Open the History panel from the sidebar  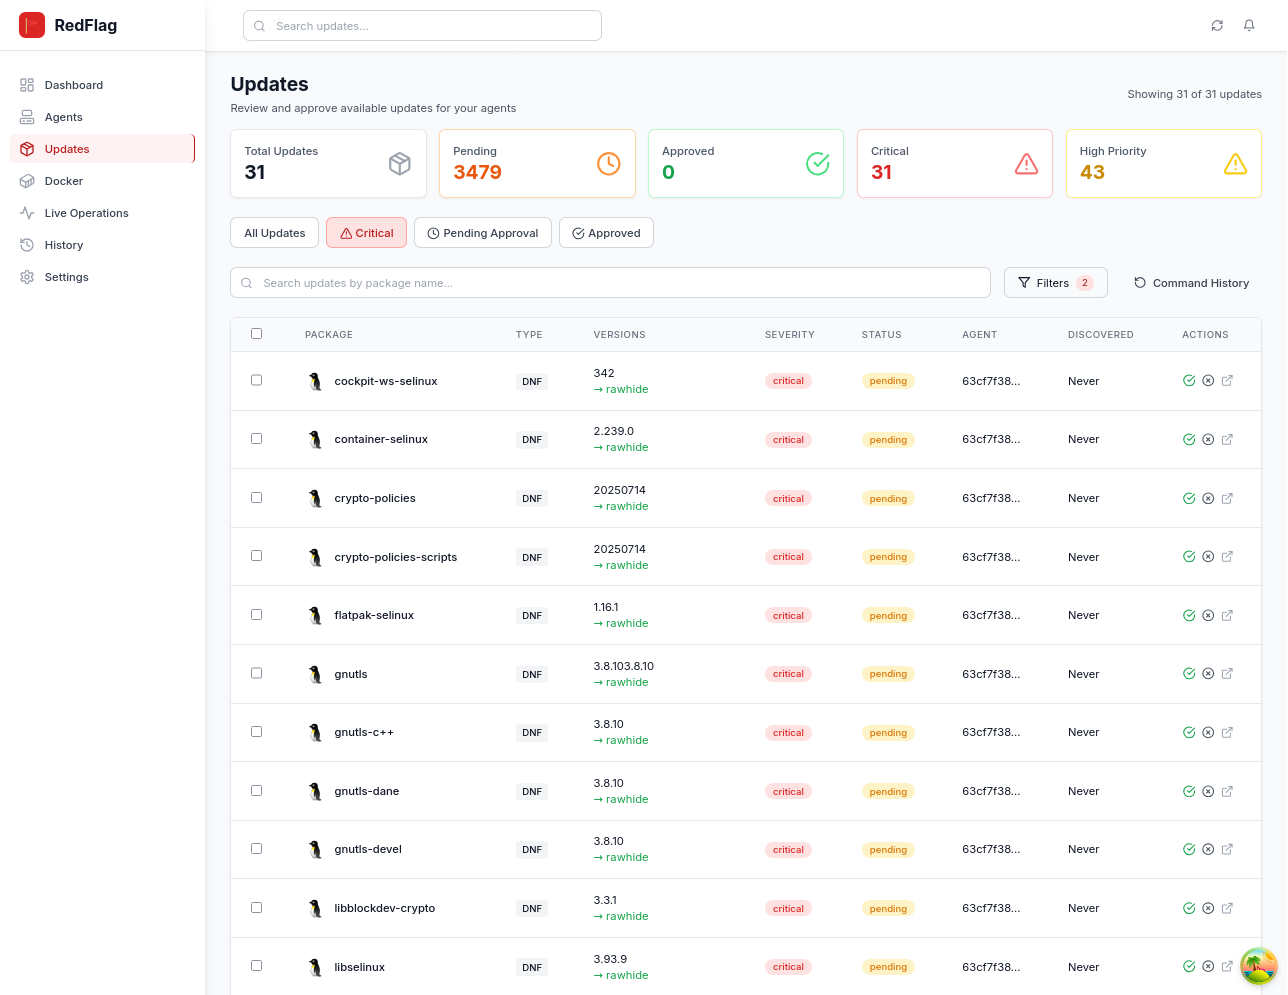click(x=64, y=245)
